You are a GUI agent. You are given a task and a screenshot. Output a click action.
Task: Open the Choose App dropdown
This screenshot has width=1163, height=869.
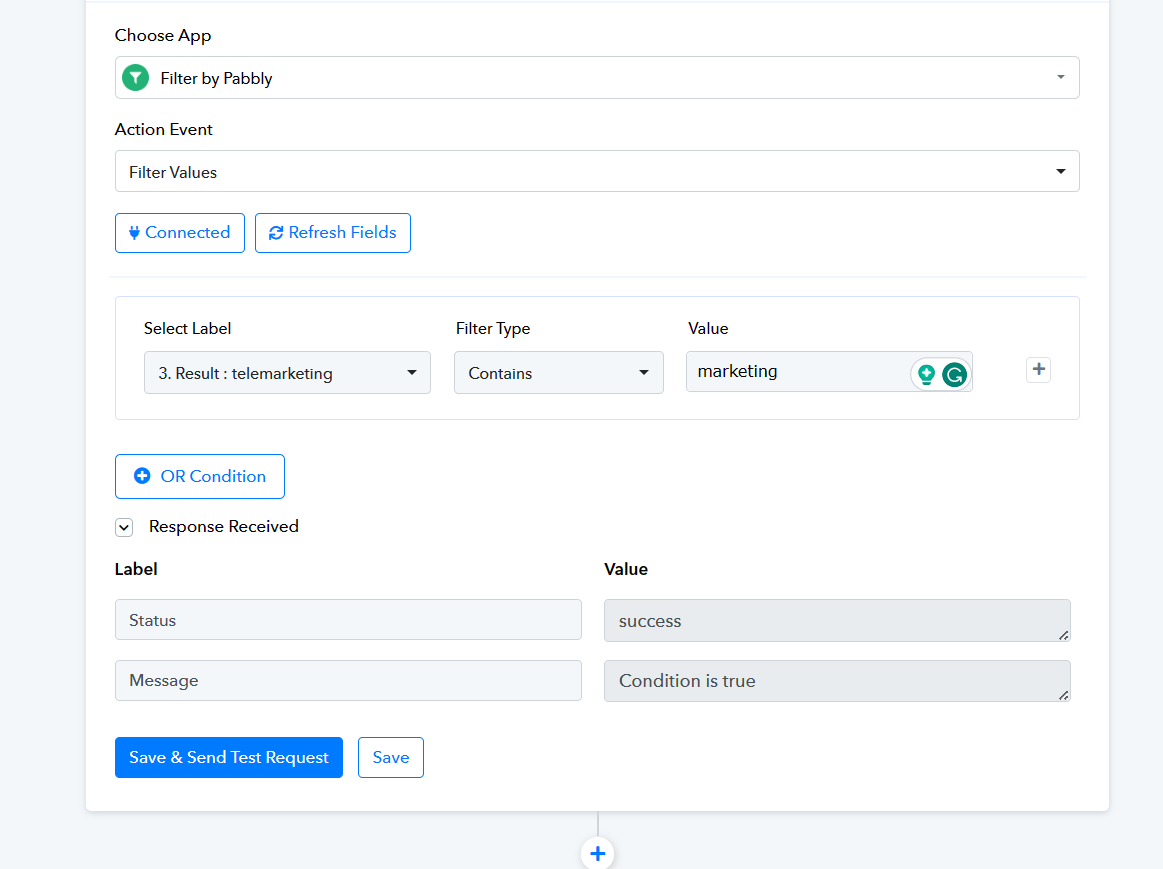(x=596, y=78)
